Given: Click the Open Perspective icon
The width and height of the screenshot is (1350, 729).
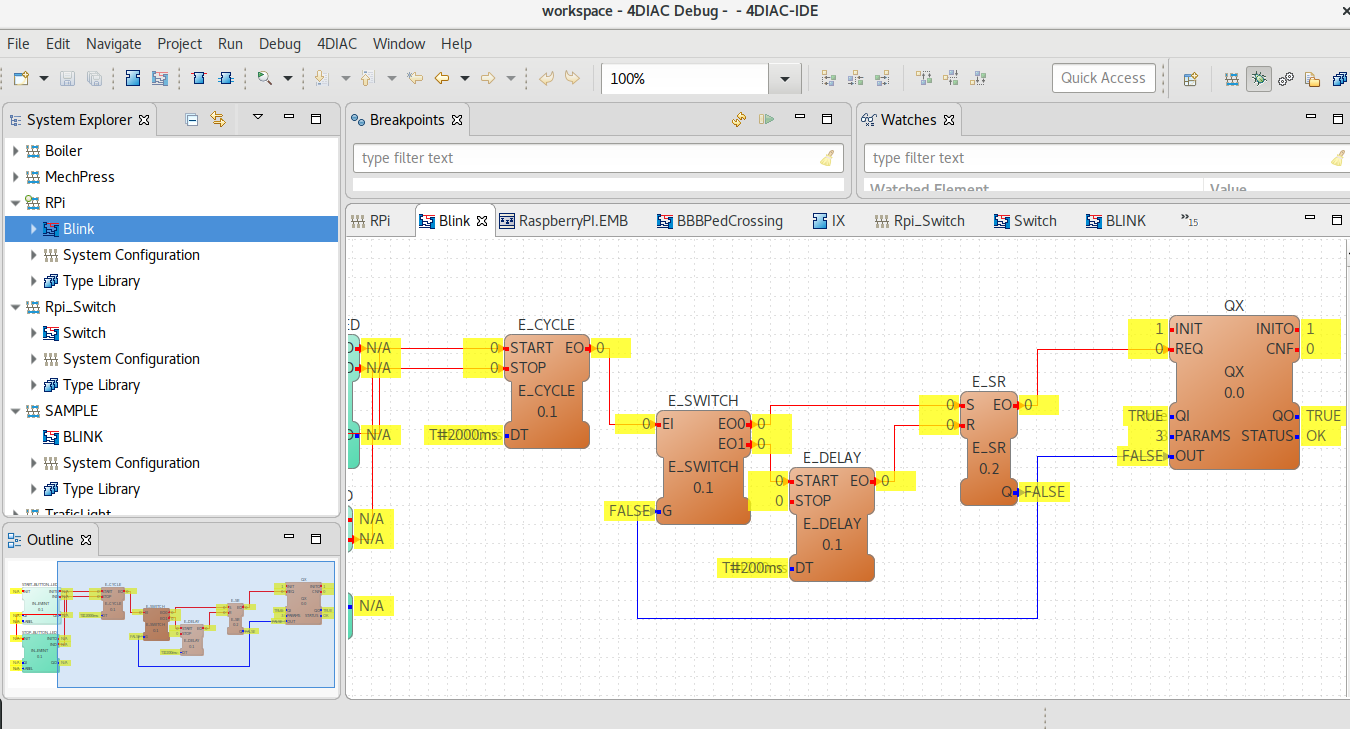Looking at the screenshot, I should tap(1190, 79).
